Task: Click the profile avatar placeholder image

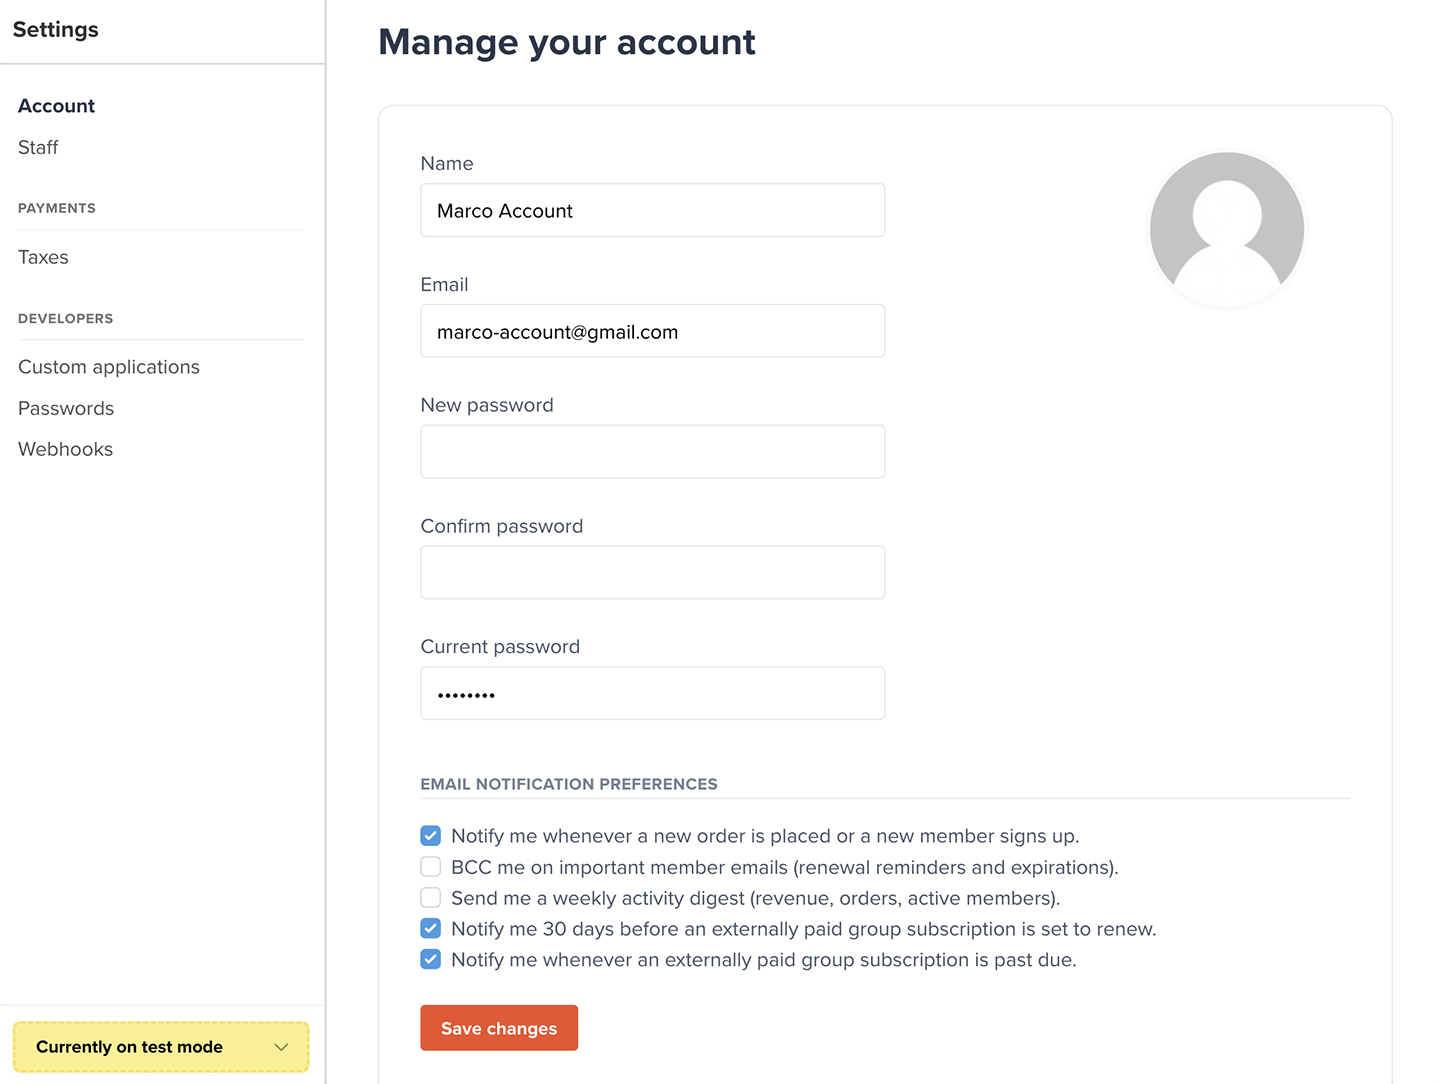Action: click(x=1227, y=229)
